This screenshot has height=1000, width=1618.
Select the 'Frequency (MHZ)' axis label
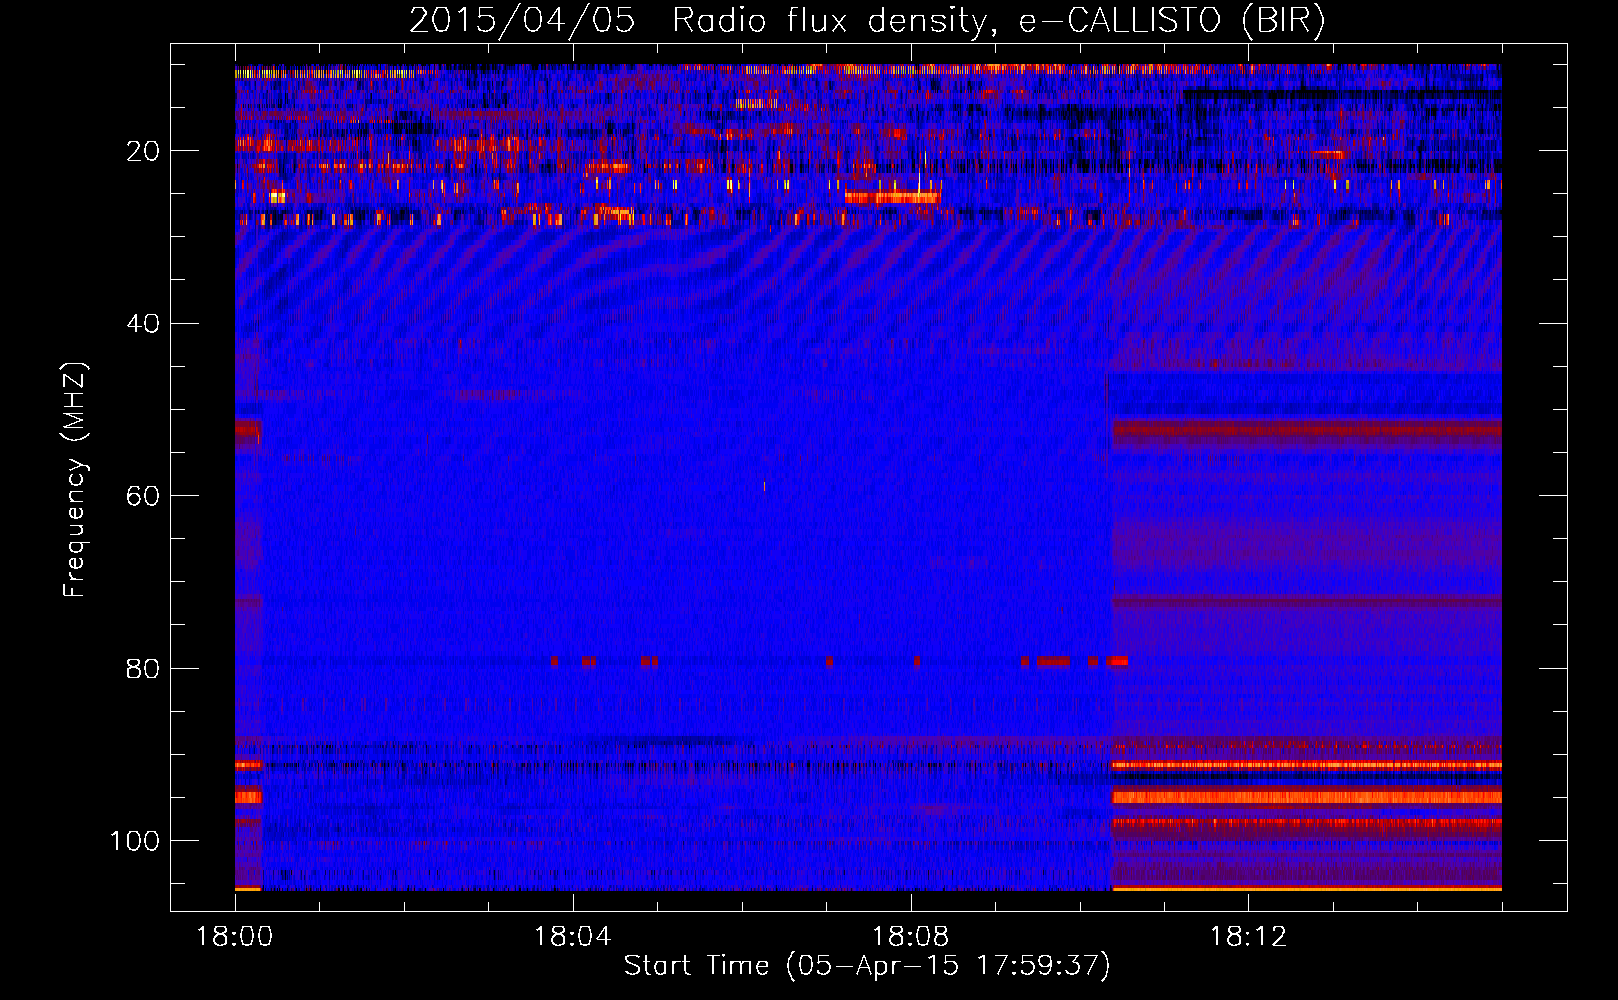pos(75,480)
